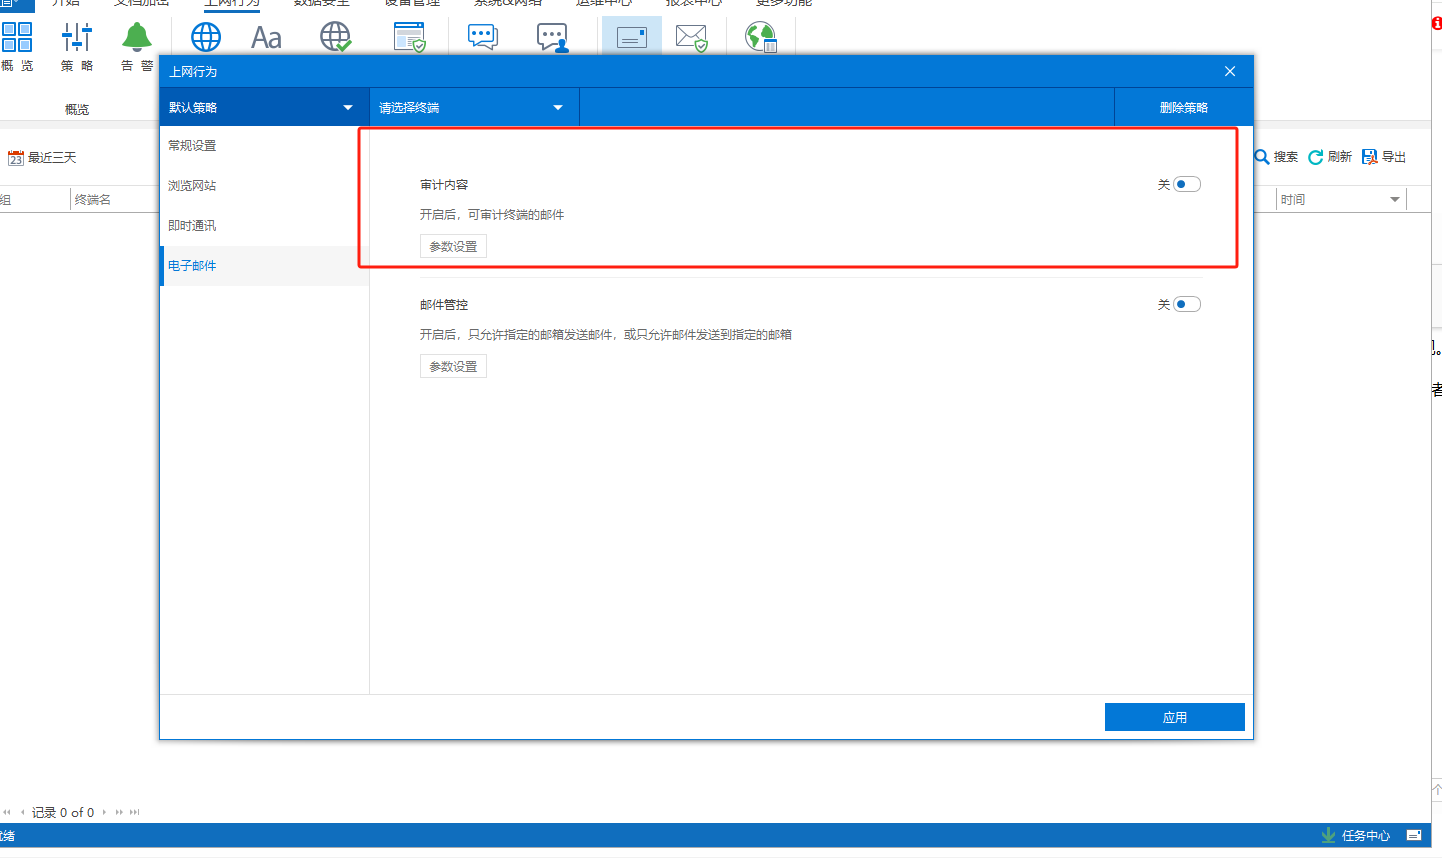Image resolution: width=1442 pixels, height=863 pixels.
Task: Click the globe with green checkmark icon
Action: tap(336, 38)
